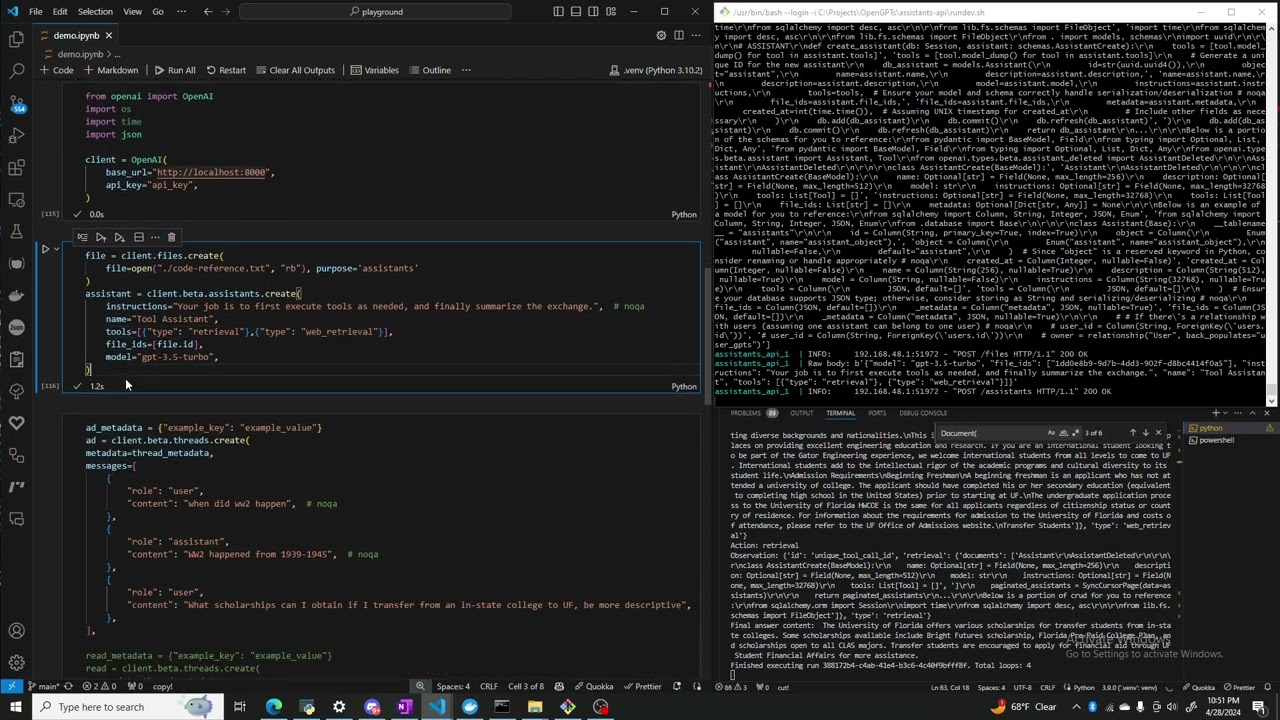Toggle Use Regular Expression in terminal find
Viewport: 1280px width, 720px height.
tap(1075, 433)
